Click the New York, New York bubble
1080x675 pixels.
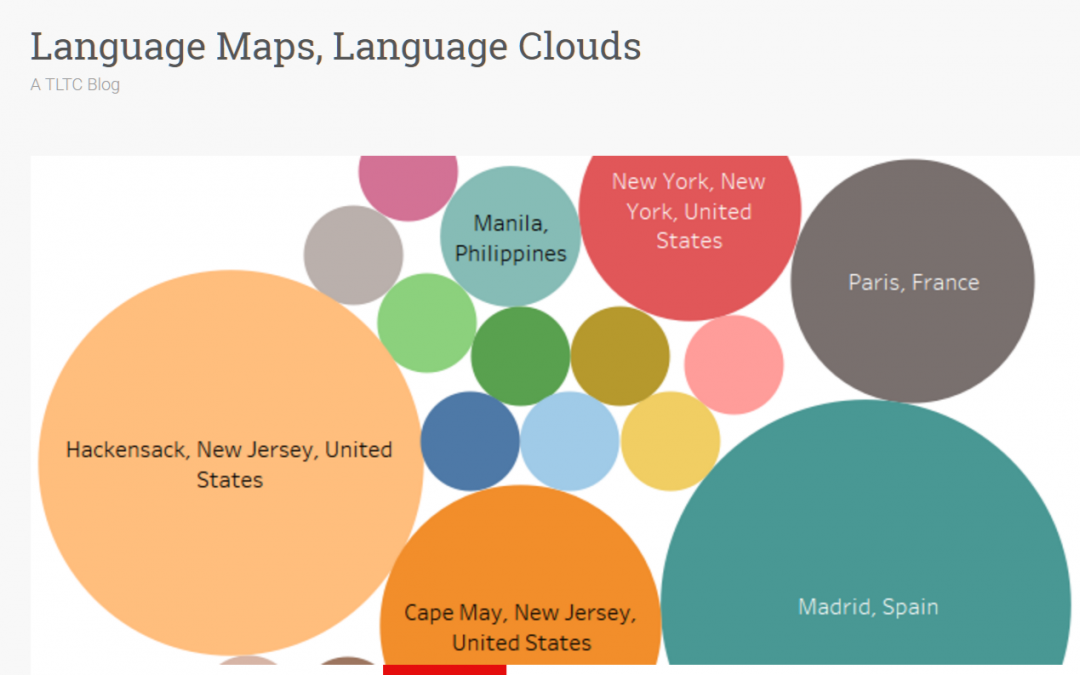pos(689,238)
